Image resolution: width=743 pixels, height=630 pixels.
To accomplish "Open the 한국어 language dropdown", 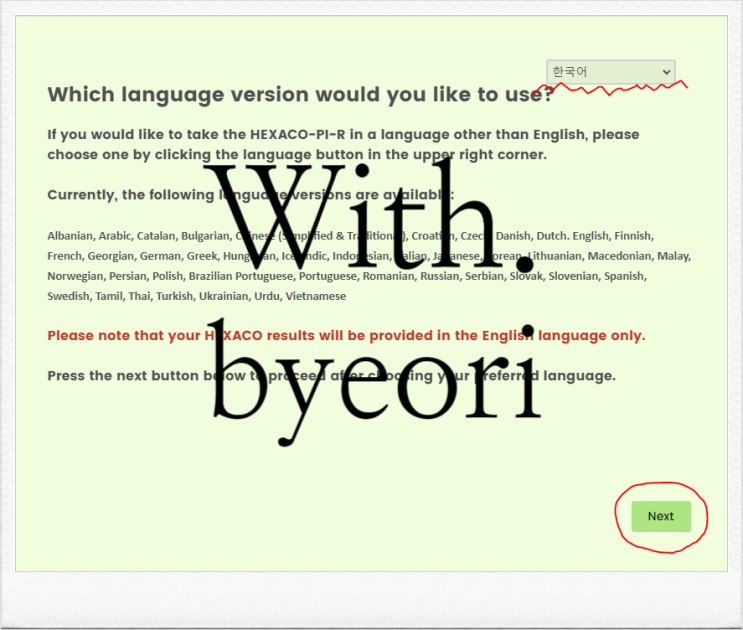I will (x=611, y=72).
